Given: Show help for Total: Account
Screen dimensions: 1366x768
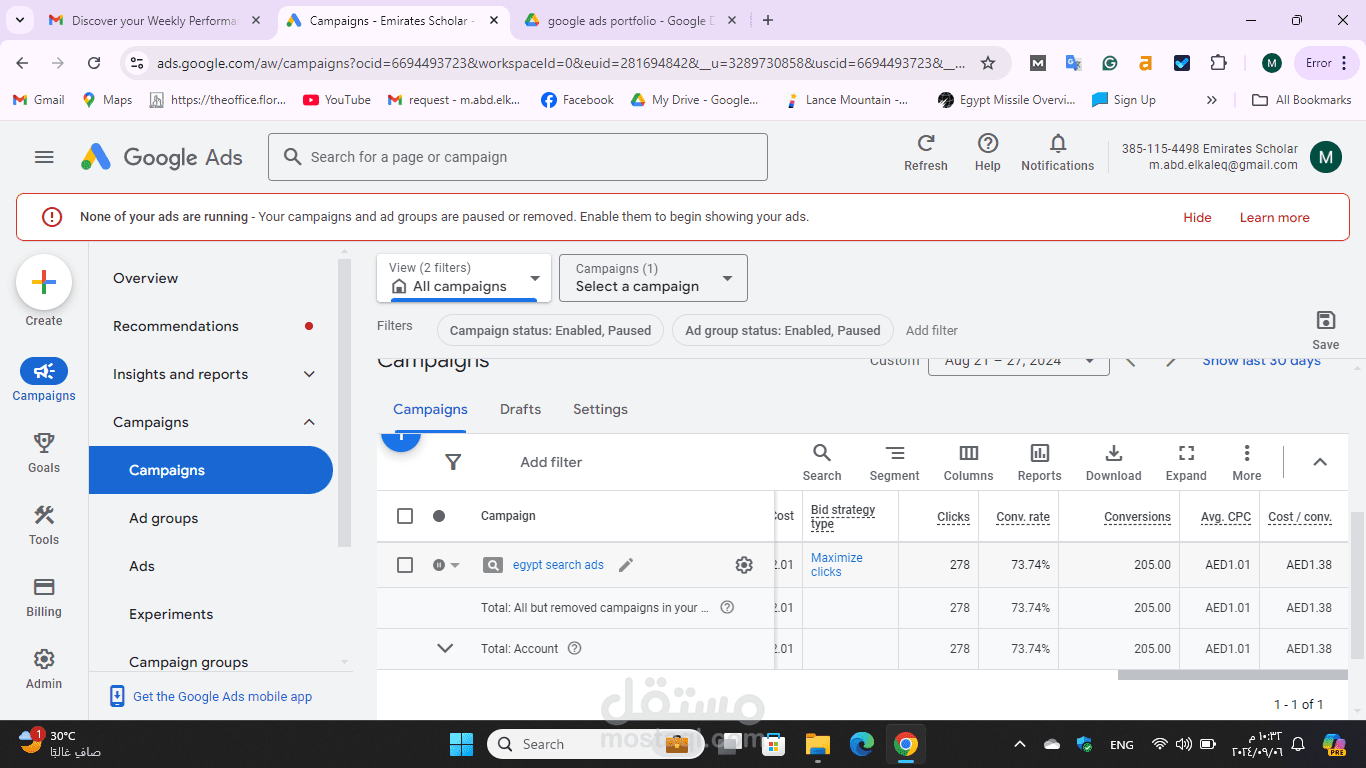Looking at the screenshot, I should pos(574,648).
